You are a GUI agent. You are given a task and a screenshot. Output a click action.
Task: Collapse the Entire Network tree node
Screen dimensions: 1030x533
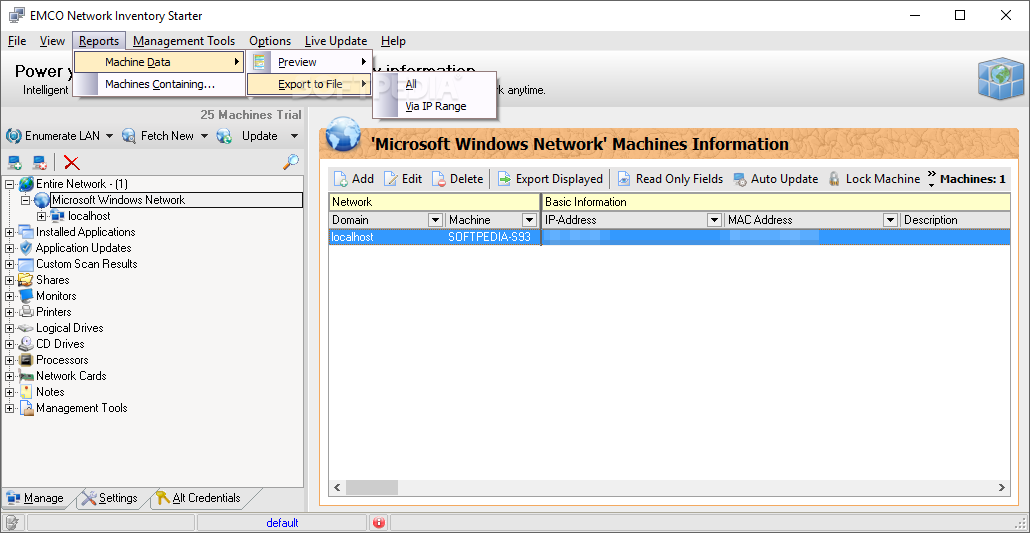[9, 184]
